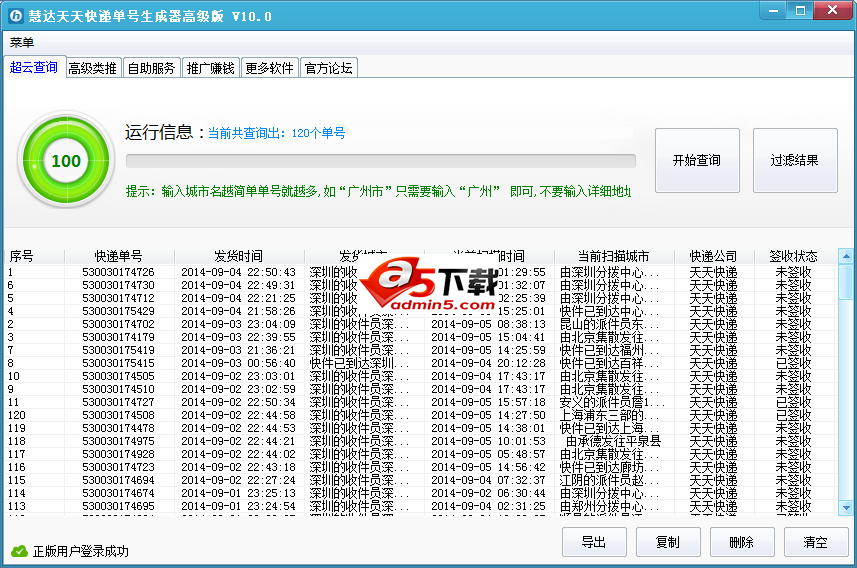Viewport: 857px width, 568px height.
Task: Click the 复制 button
Action: click(x=668, y=542)
